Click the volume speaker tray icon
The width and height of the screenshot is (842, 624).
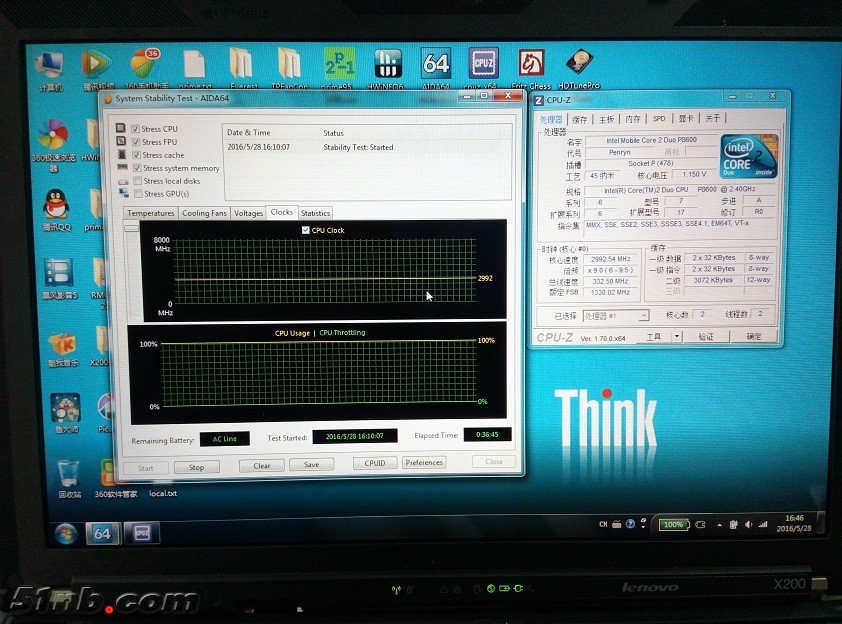point(749,525)
